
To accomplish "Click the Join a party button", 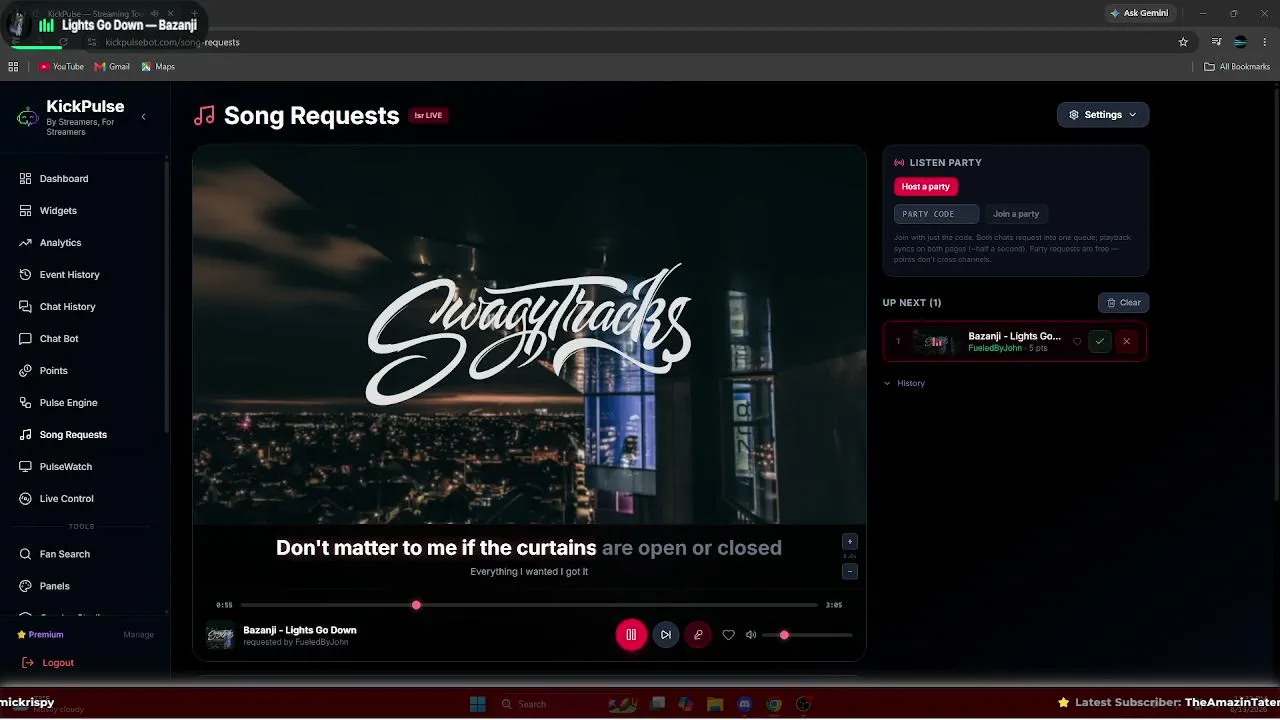I will click(x=1016, y=214).
